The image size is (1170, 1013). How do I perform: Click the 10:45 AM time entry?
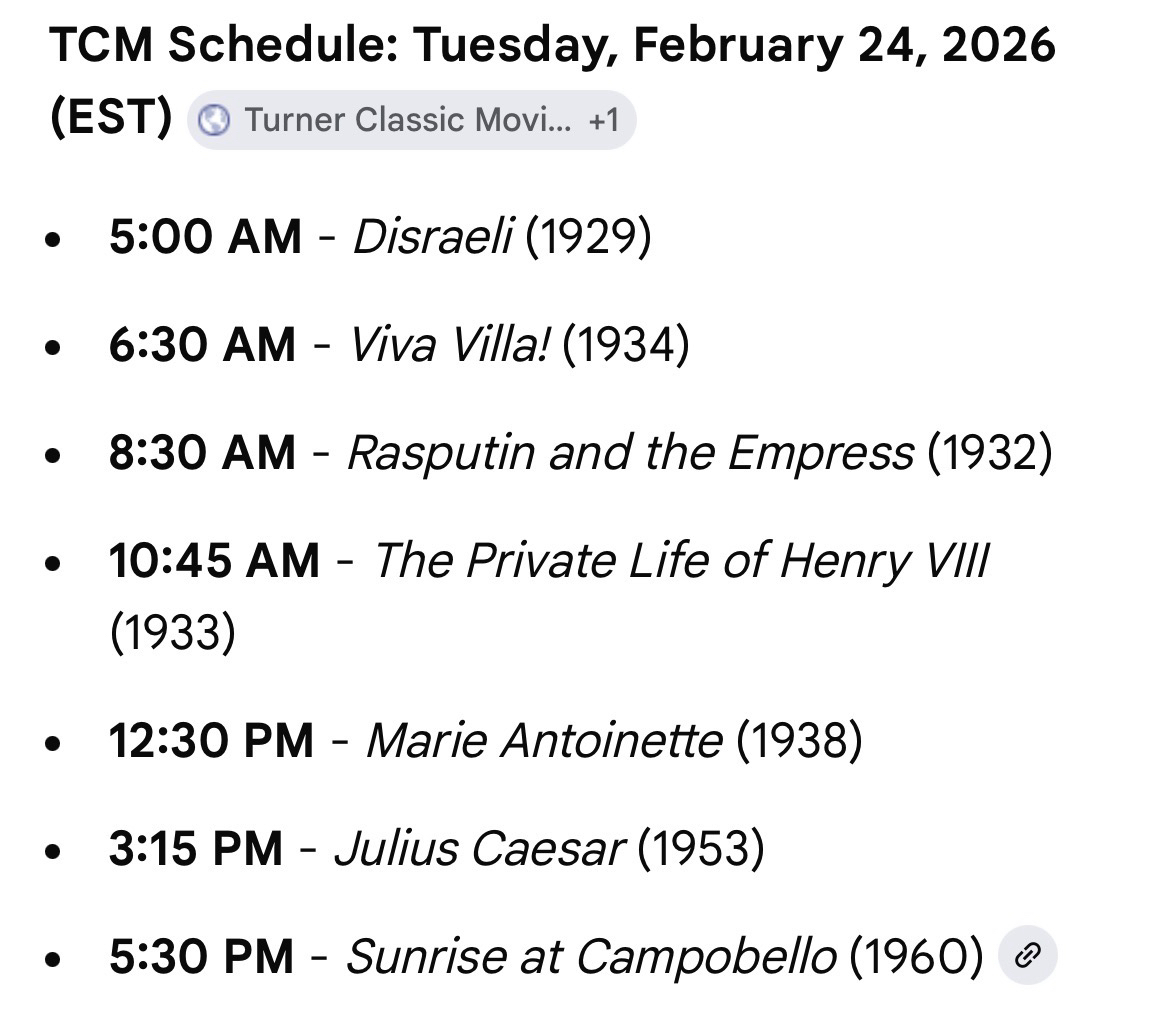(x=215, y=561)
